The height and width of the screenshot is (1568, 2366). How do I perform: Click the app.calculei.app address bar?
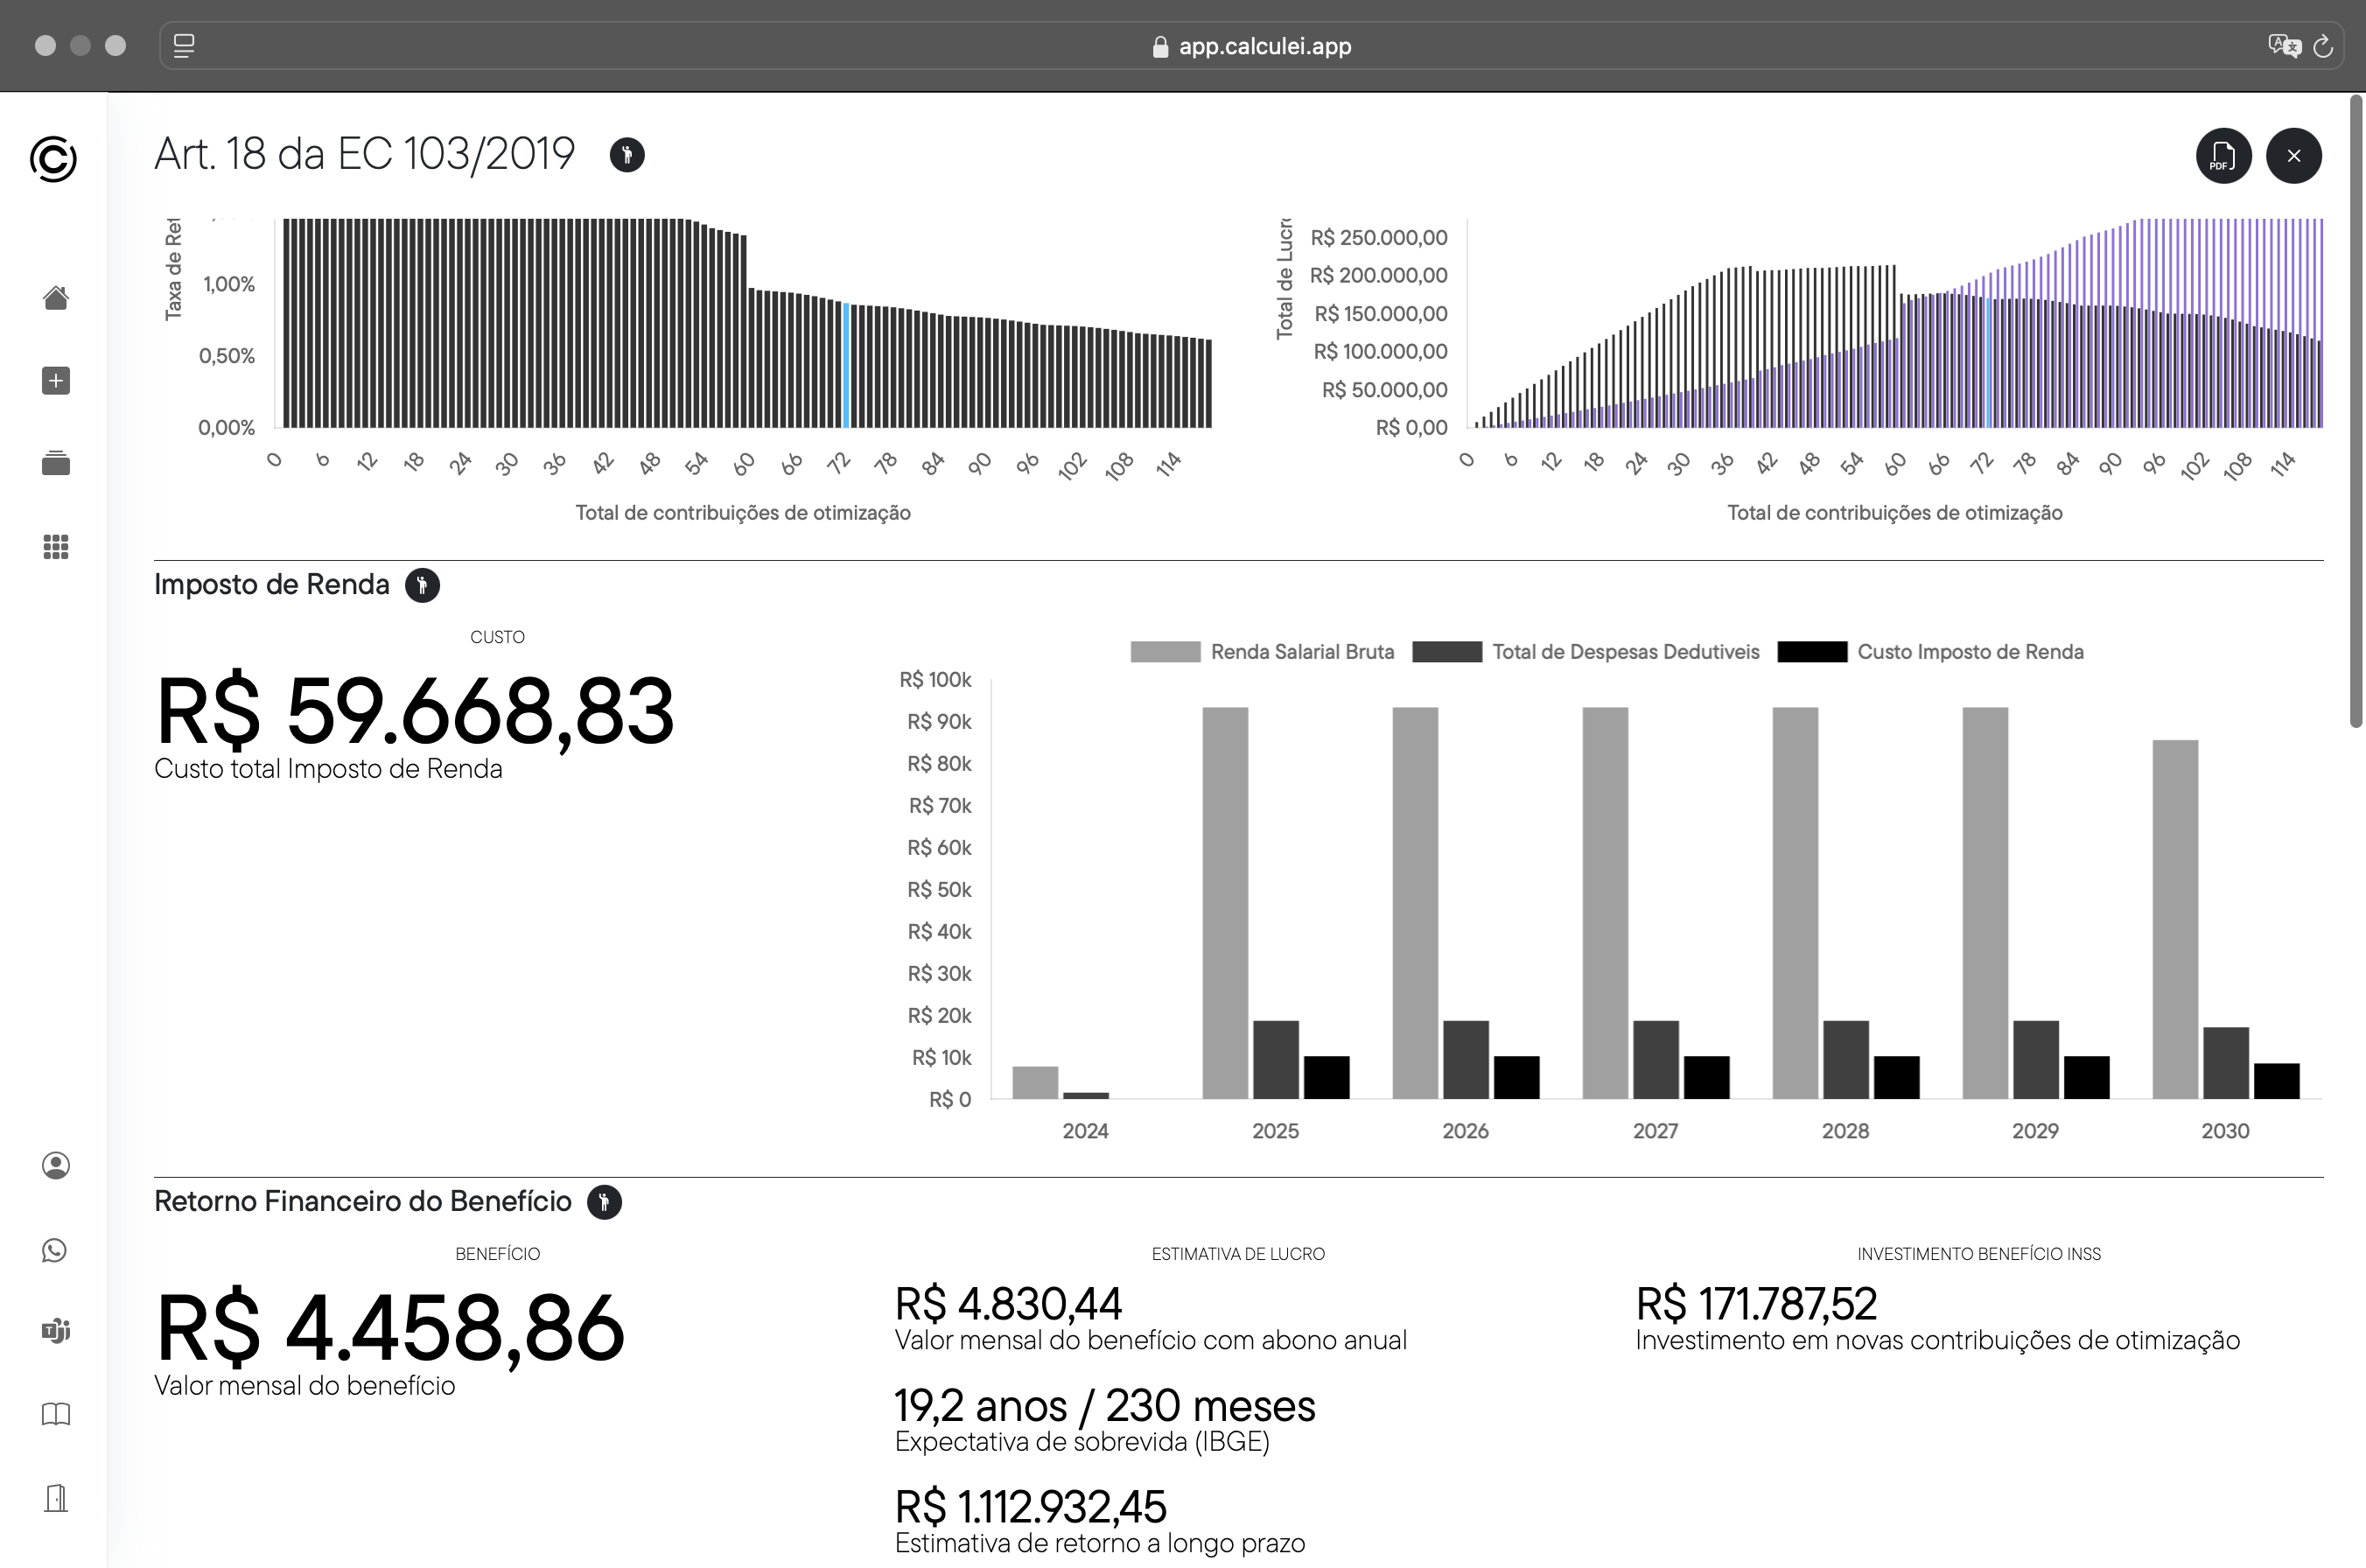coord(1251,46)
